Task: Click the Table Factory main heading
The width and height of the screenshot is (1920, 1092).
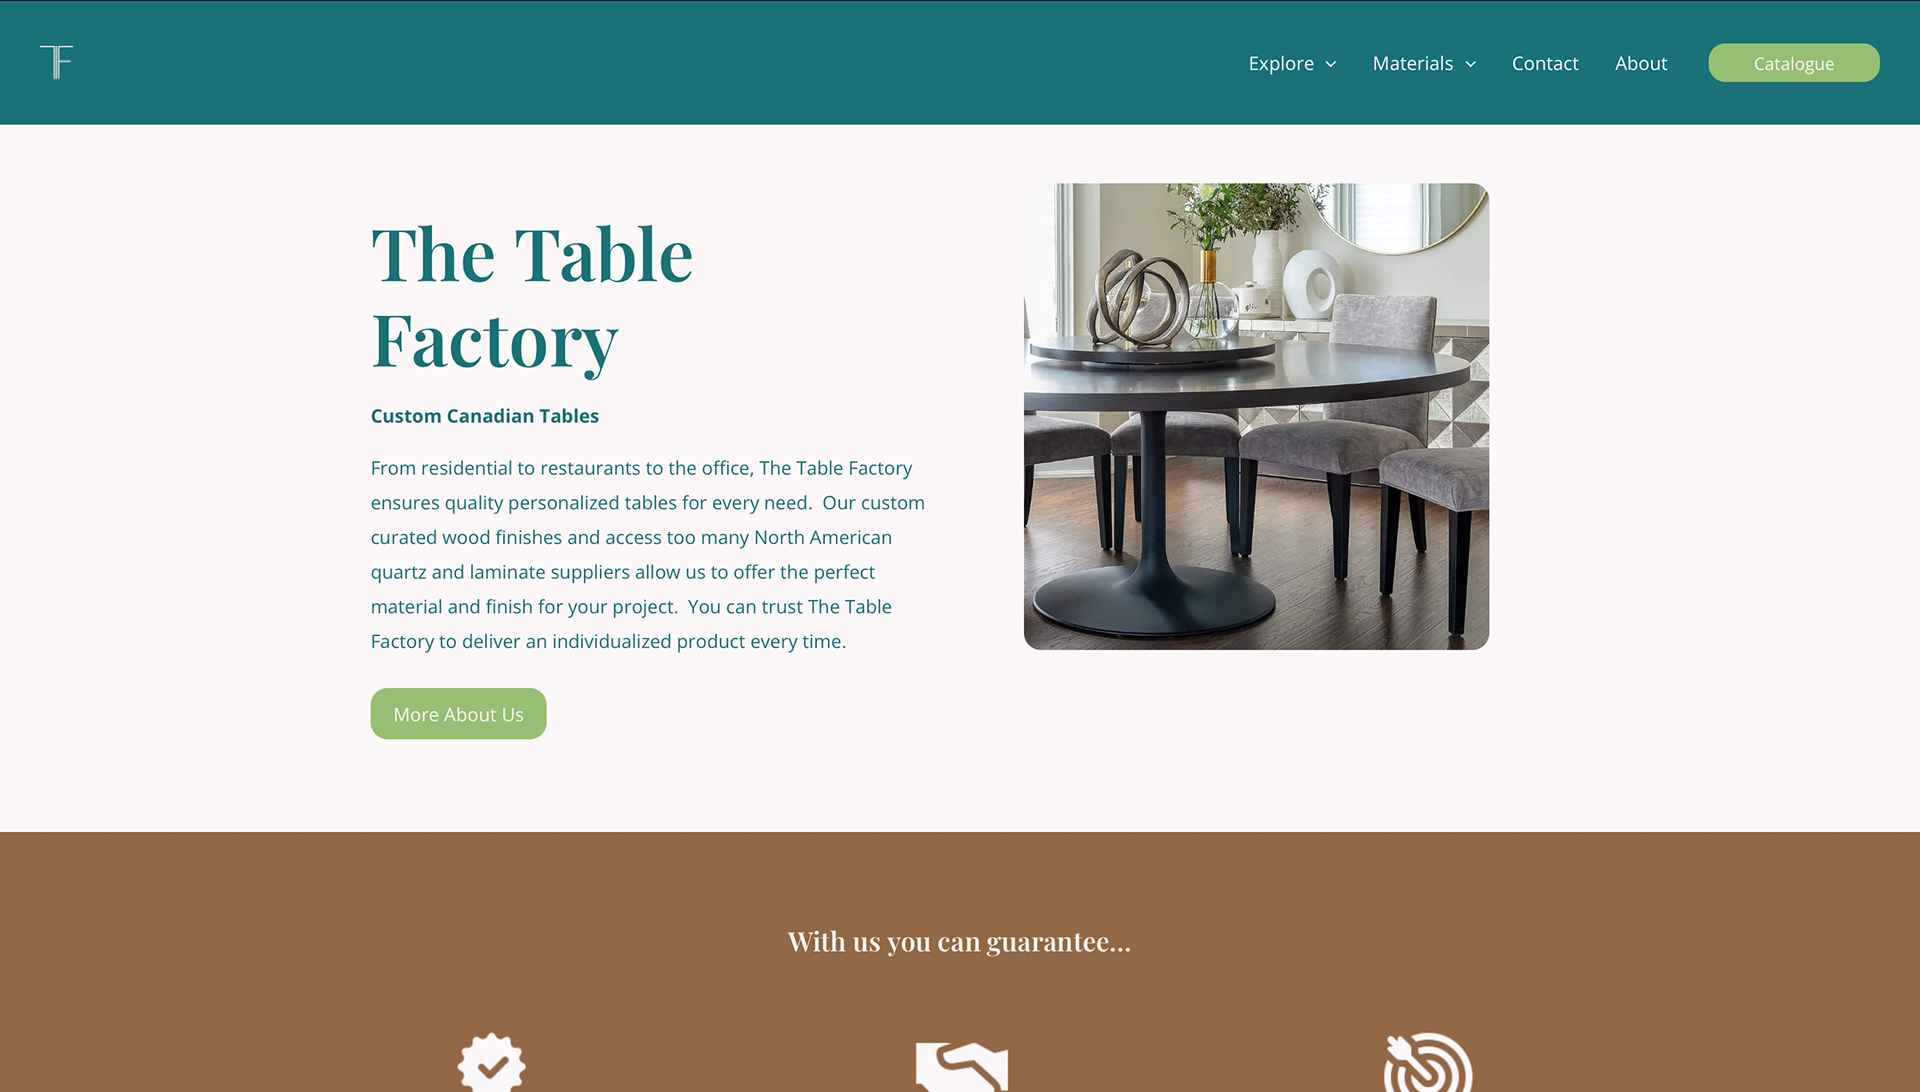Action: tap(532, 298)
